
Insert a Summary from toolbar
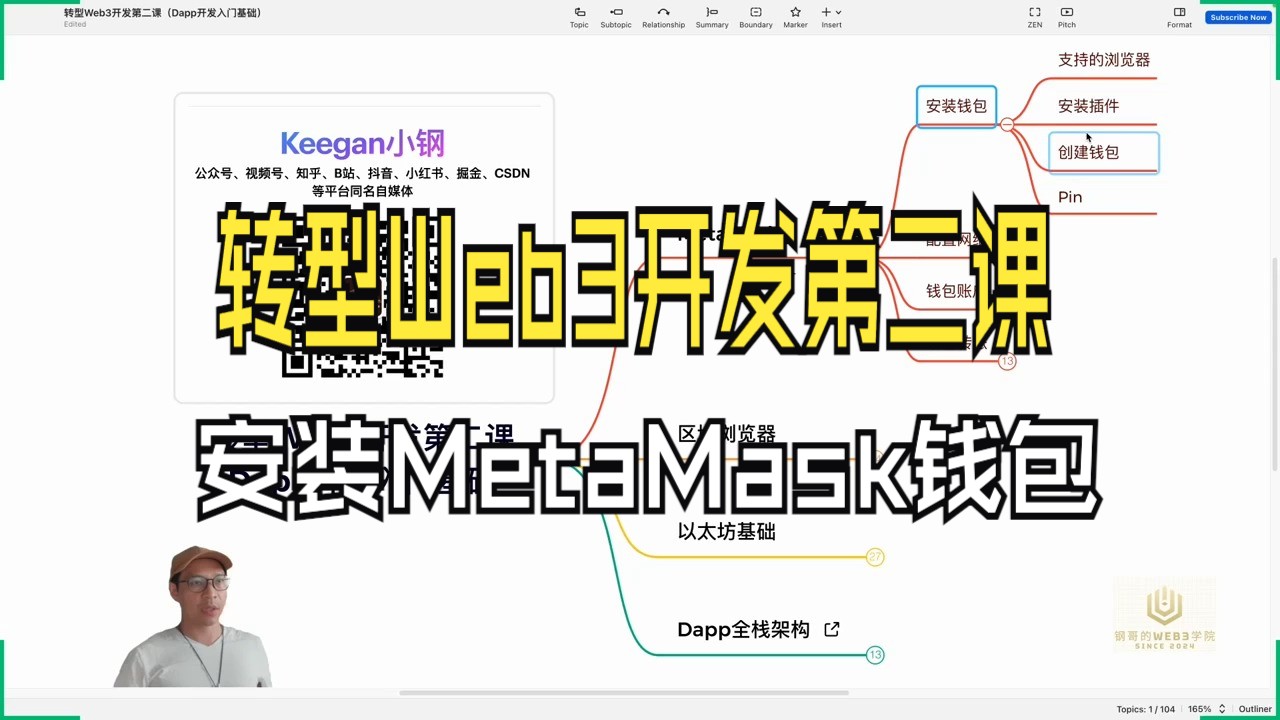coord(712,17)
